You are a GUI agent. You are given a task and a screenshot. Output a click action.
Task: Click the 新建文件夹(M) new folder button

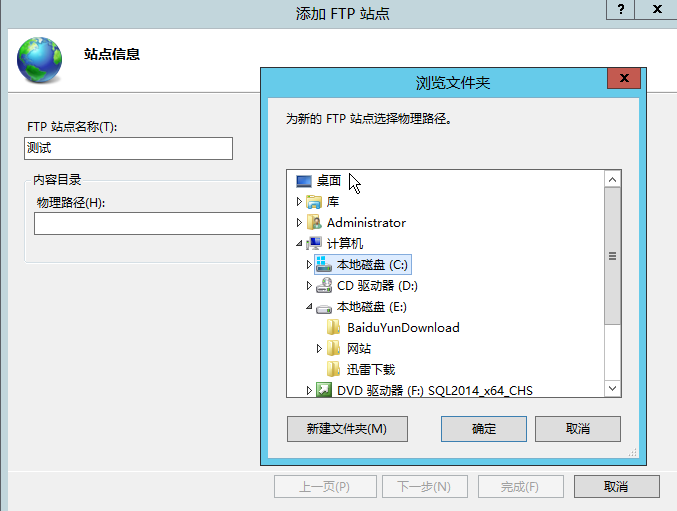click(347, 429)
